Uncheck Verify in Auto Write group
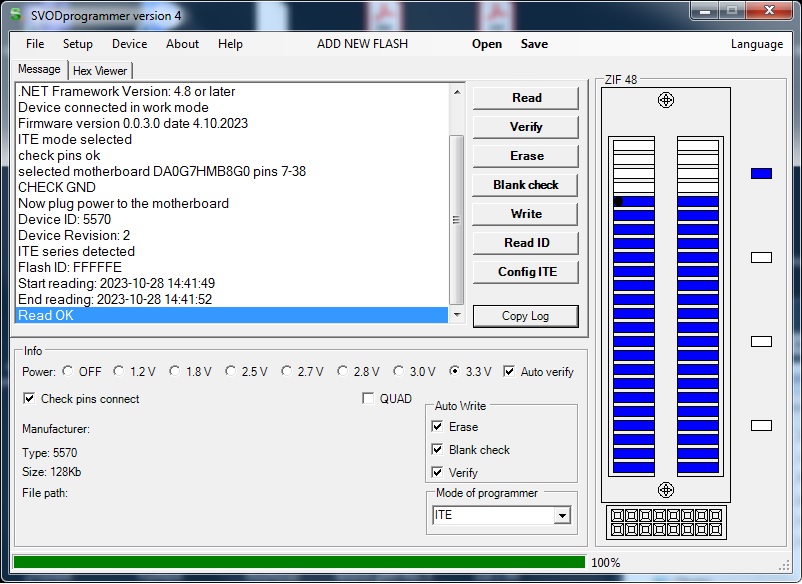This screenshot has height=584, width=802. (x=437, y=472)
